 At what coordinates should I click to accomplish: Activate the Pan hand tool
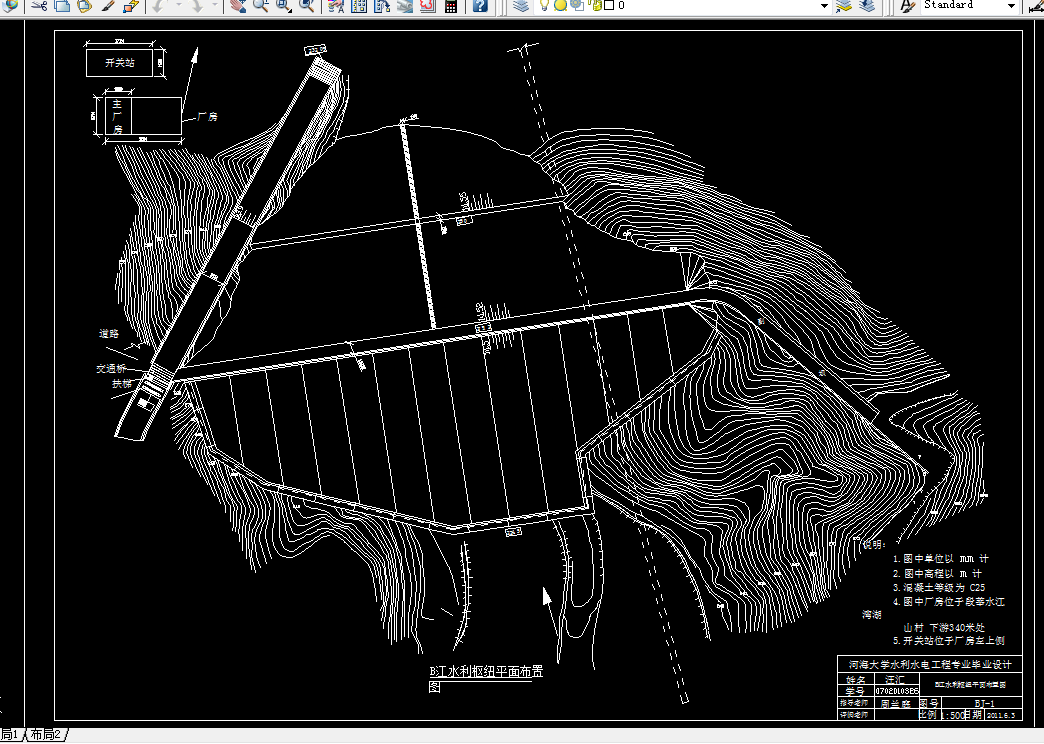point(238,6)
